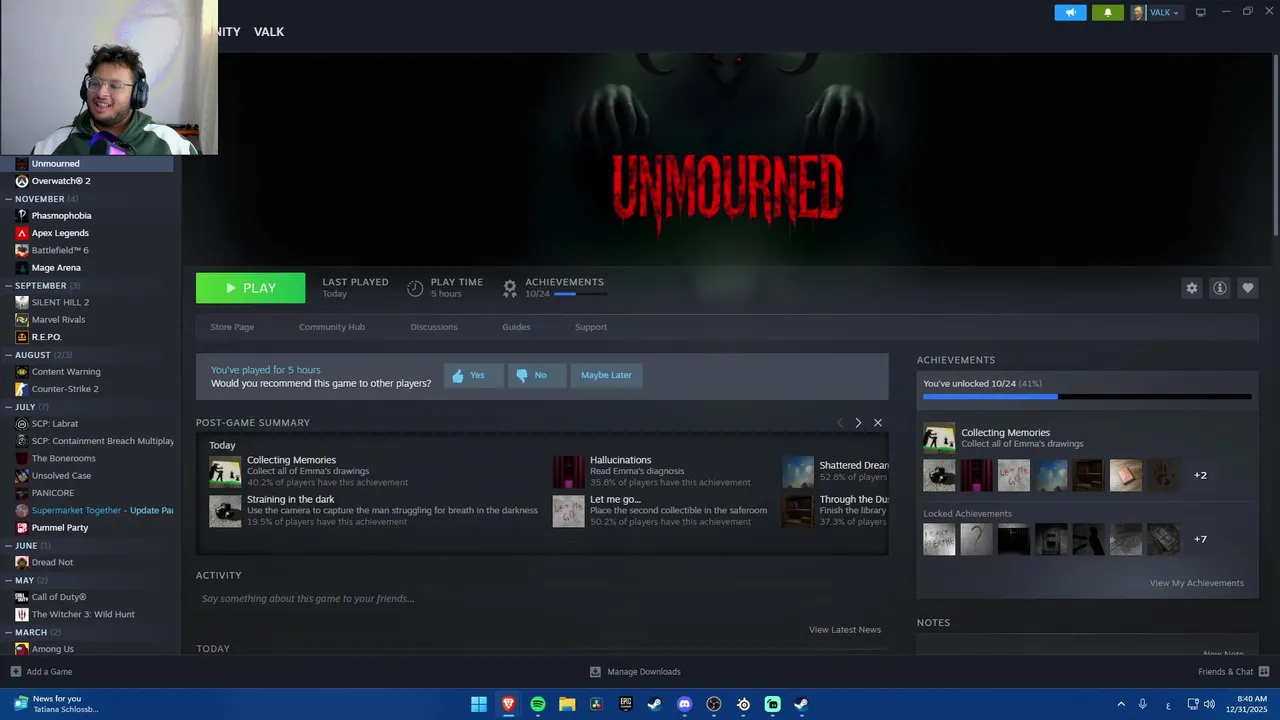Viewport: 1280px width, 720px height.
Task: Open Straining in the dark achievement icon
Action: pyautogui.click(x=225, y=511)
